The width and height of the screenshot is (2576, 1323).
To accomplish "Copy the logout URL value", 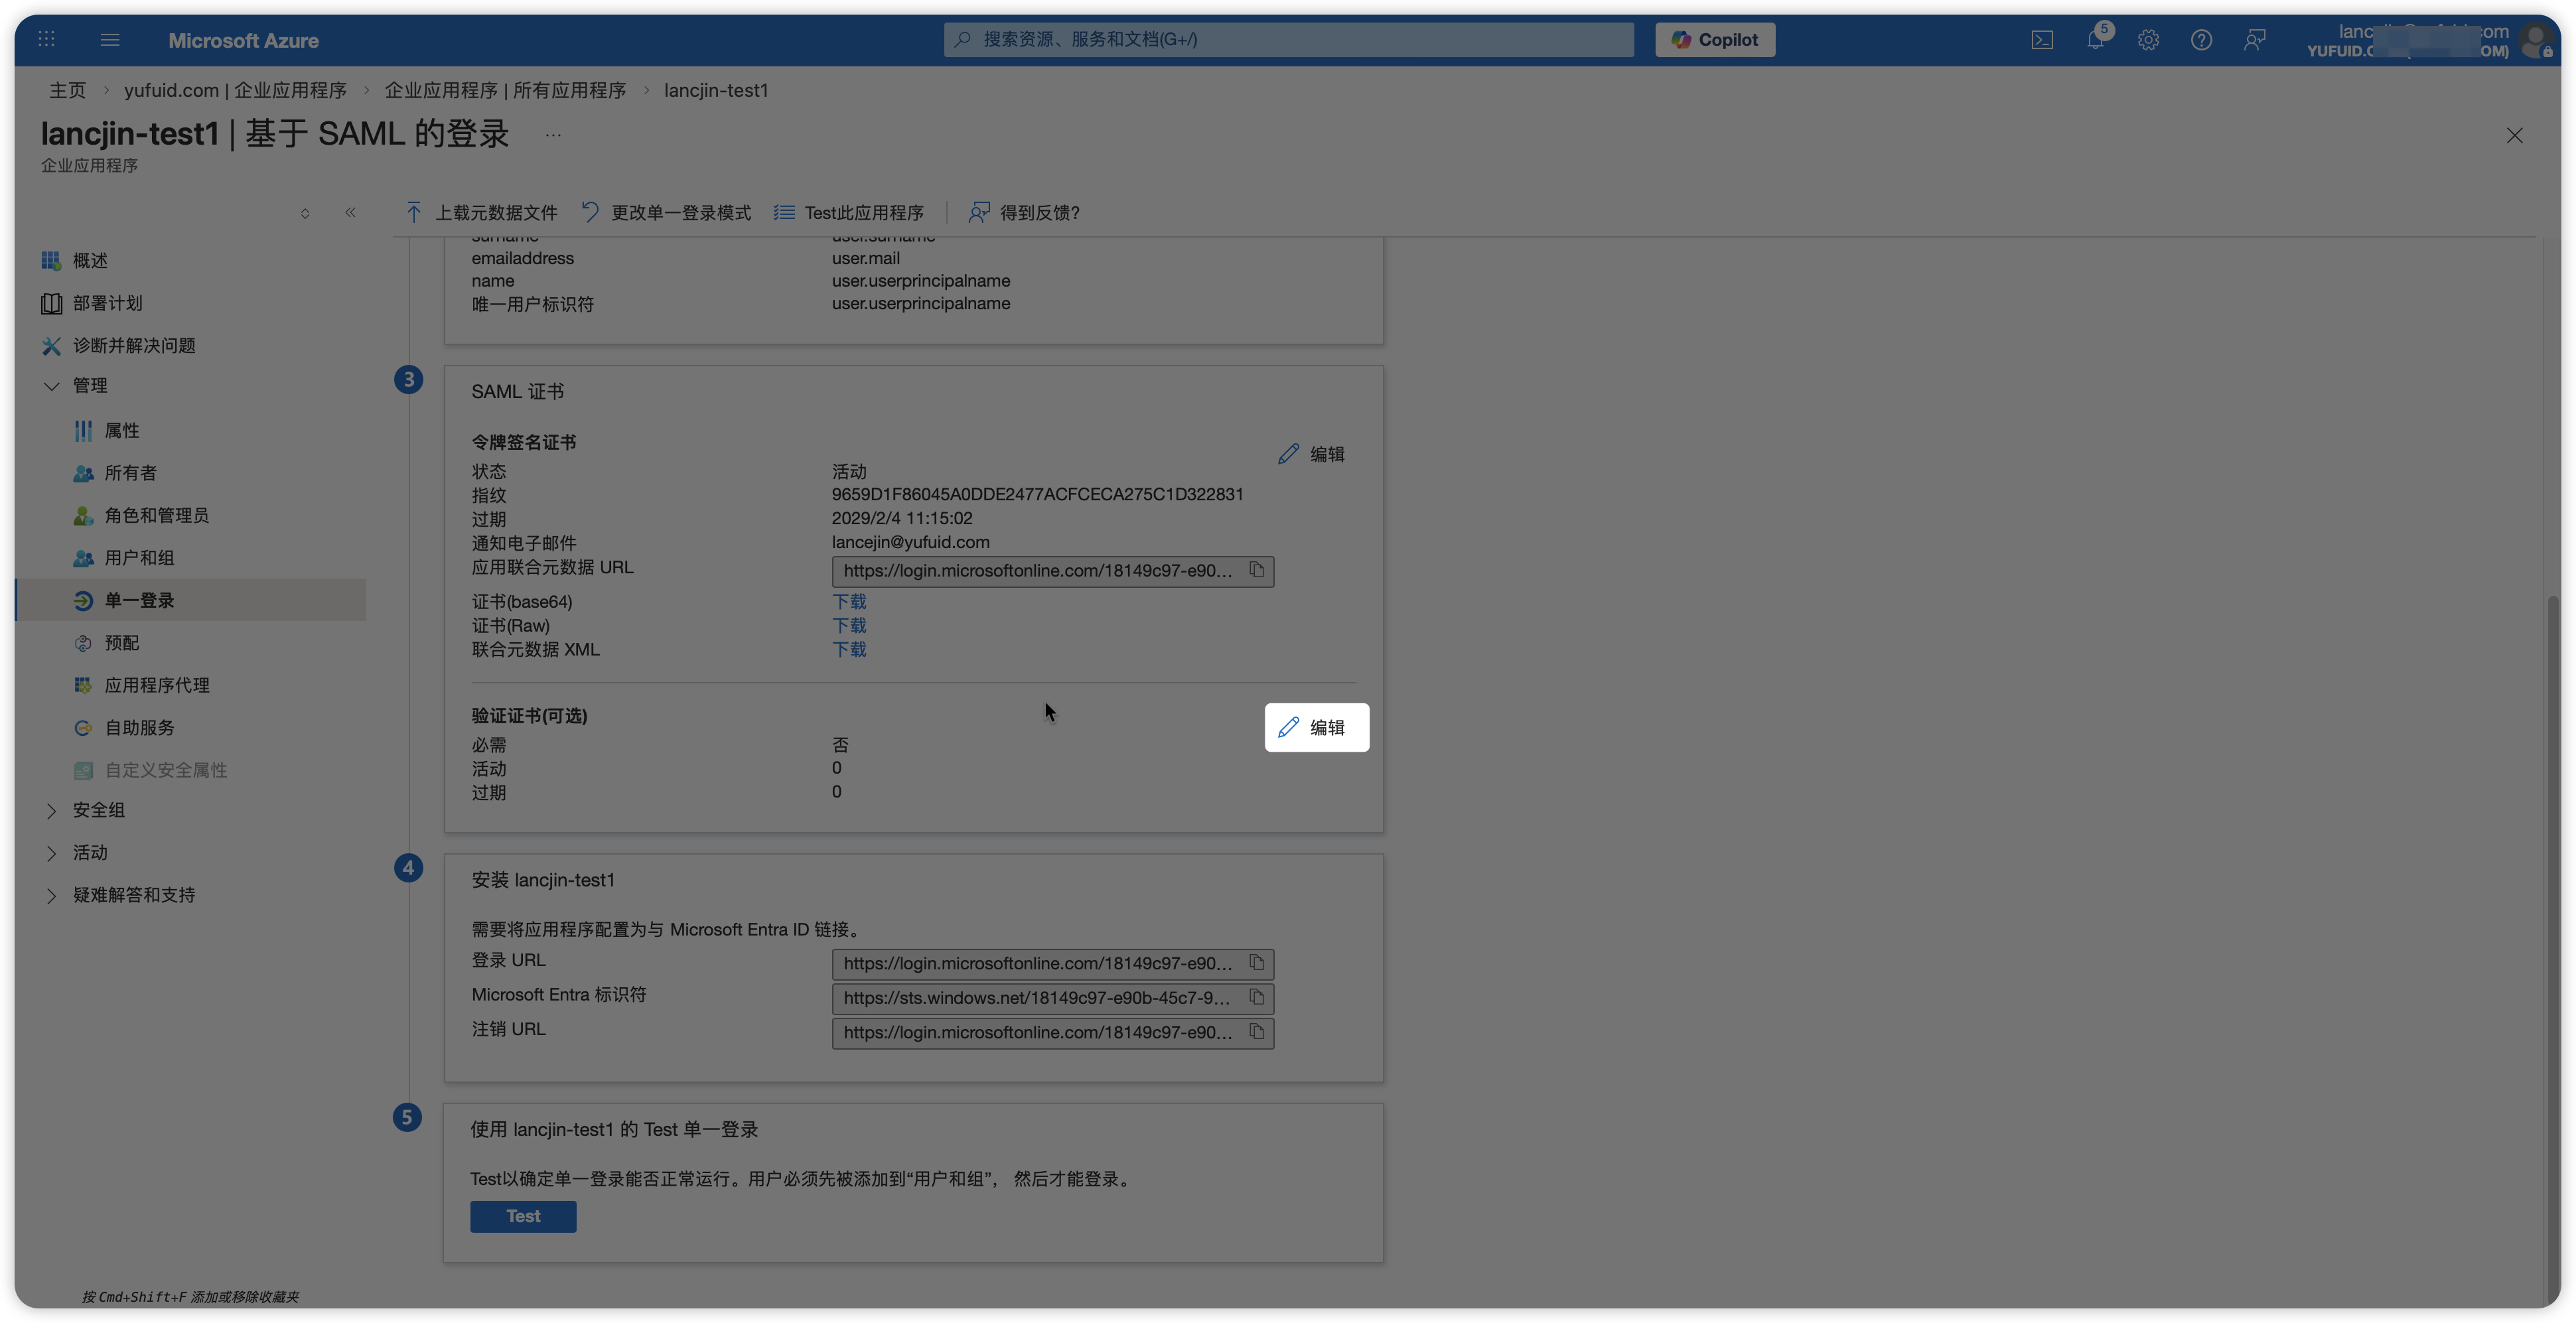I will pyautogui.click(x=1256, y=1031).
